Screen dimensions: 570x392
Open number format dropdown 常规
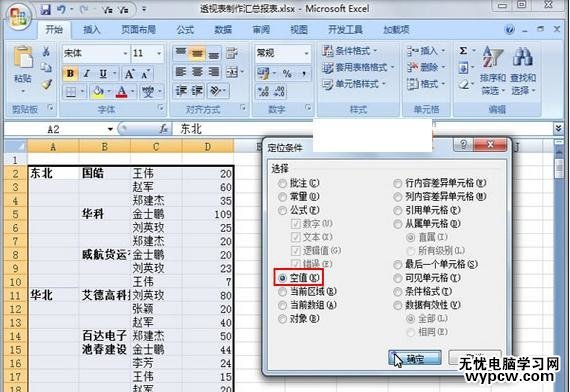point(306,53)
